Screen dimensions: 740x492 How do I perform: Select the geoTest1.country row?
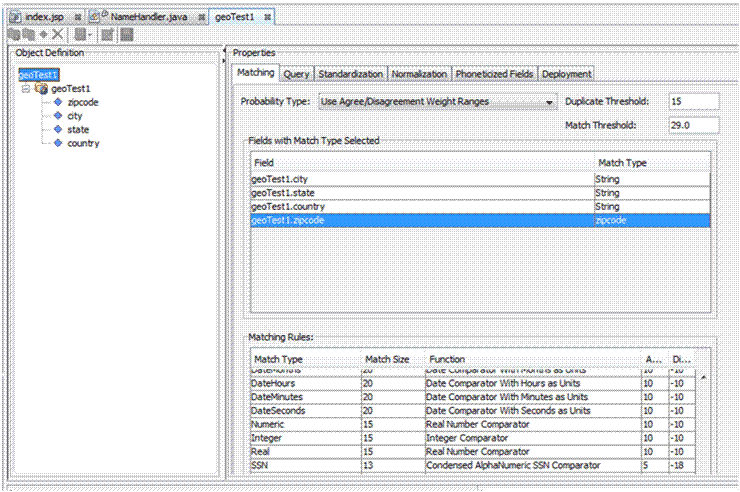point(480,207)
